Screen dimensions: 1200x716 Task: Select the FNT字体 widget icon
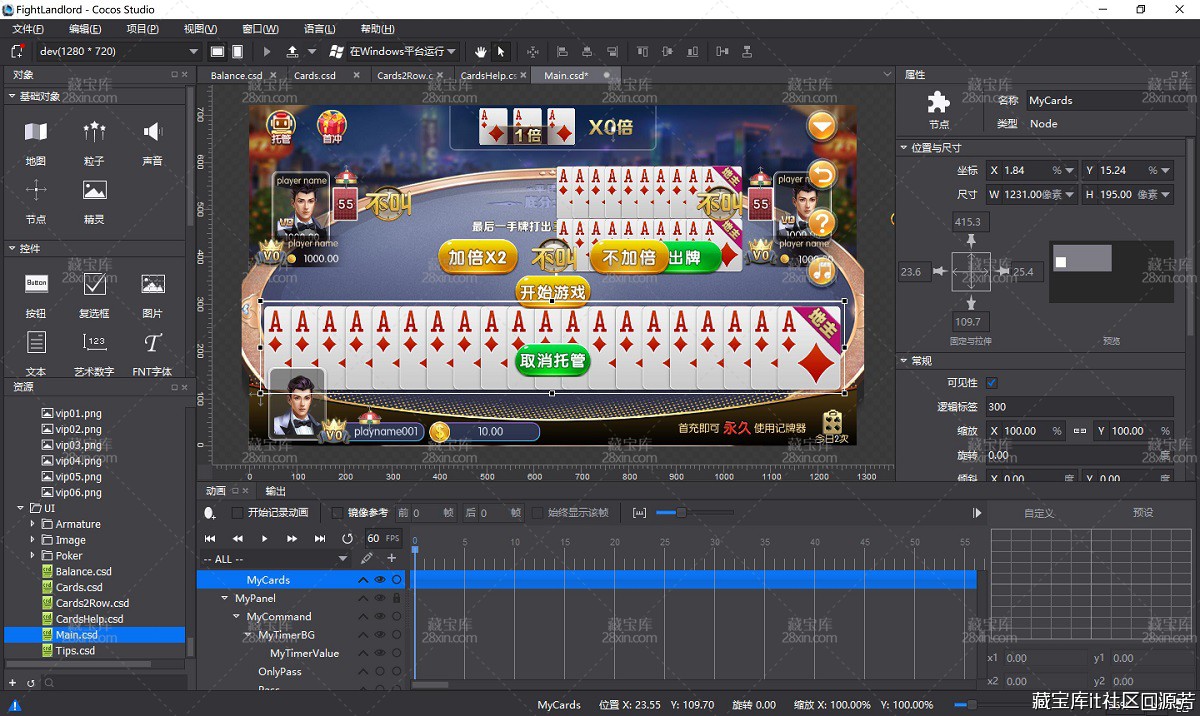(152, 343)
